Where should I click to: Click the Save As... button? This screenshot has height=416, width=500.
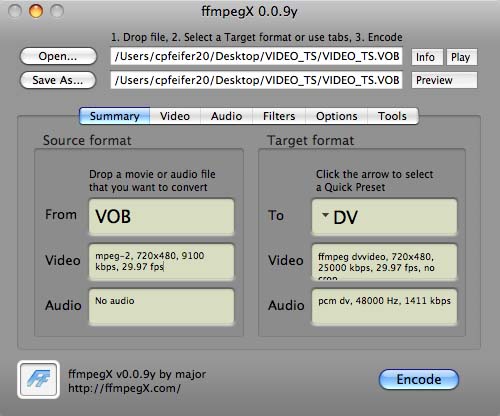58,80
